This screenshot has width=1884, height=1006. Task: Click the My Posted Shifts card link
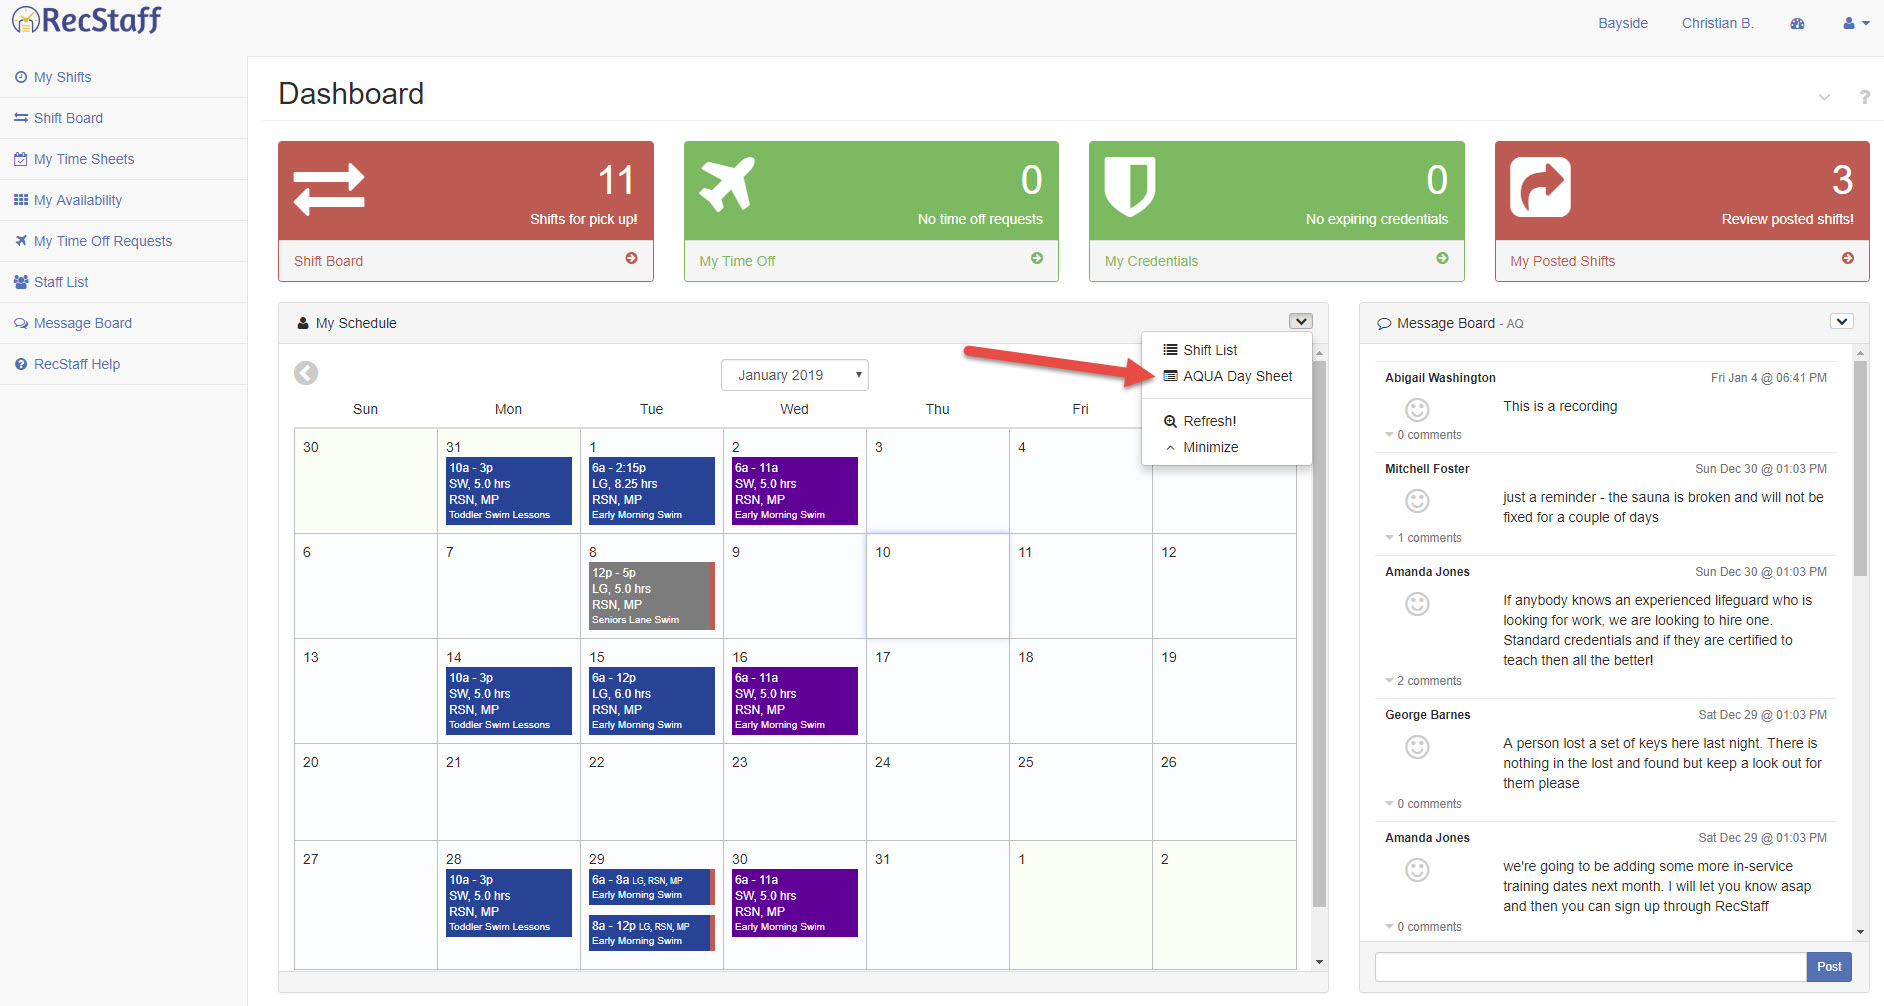click(x=1562, y=261)
